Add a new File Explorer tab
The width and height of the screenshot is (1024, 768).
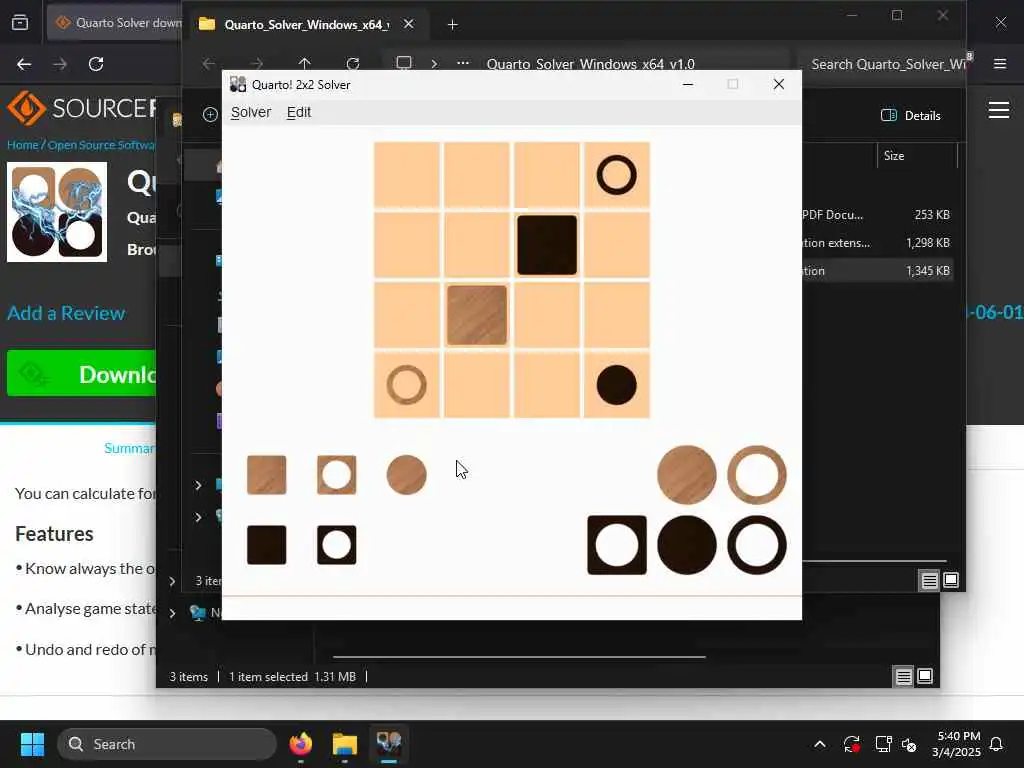453,24
